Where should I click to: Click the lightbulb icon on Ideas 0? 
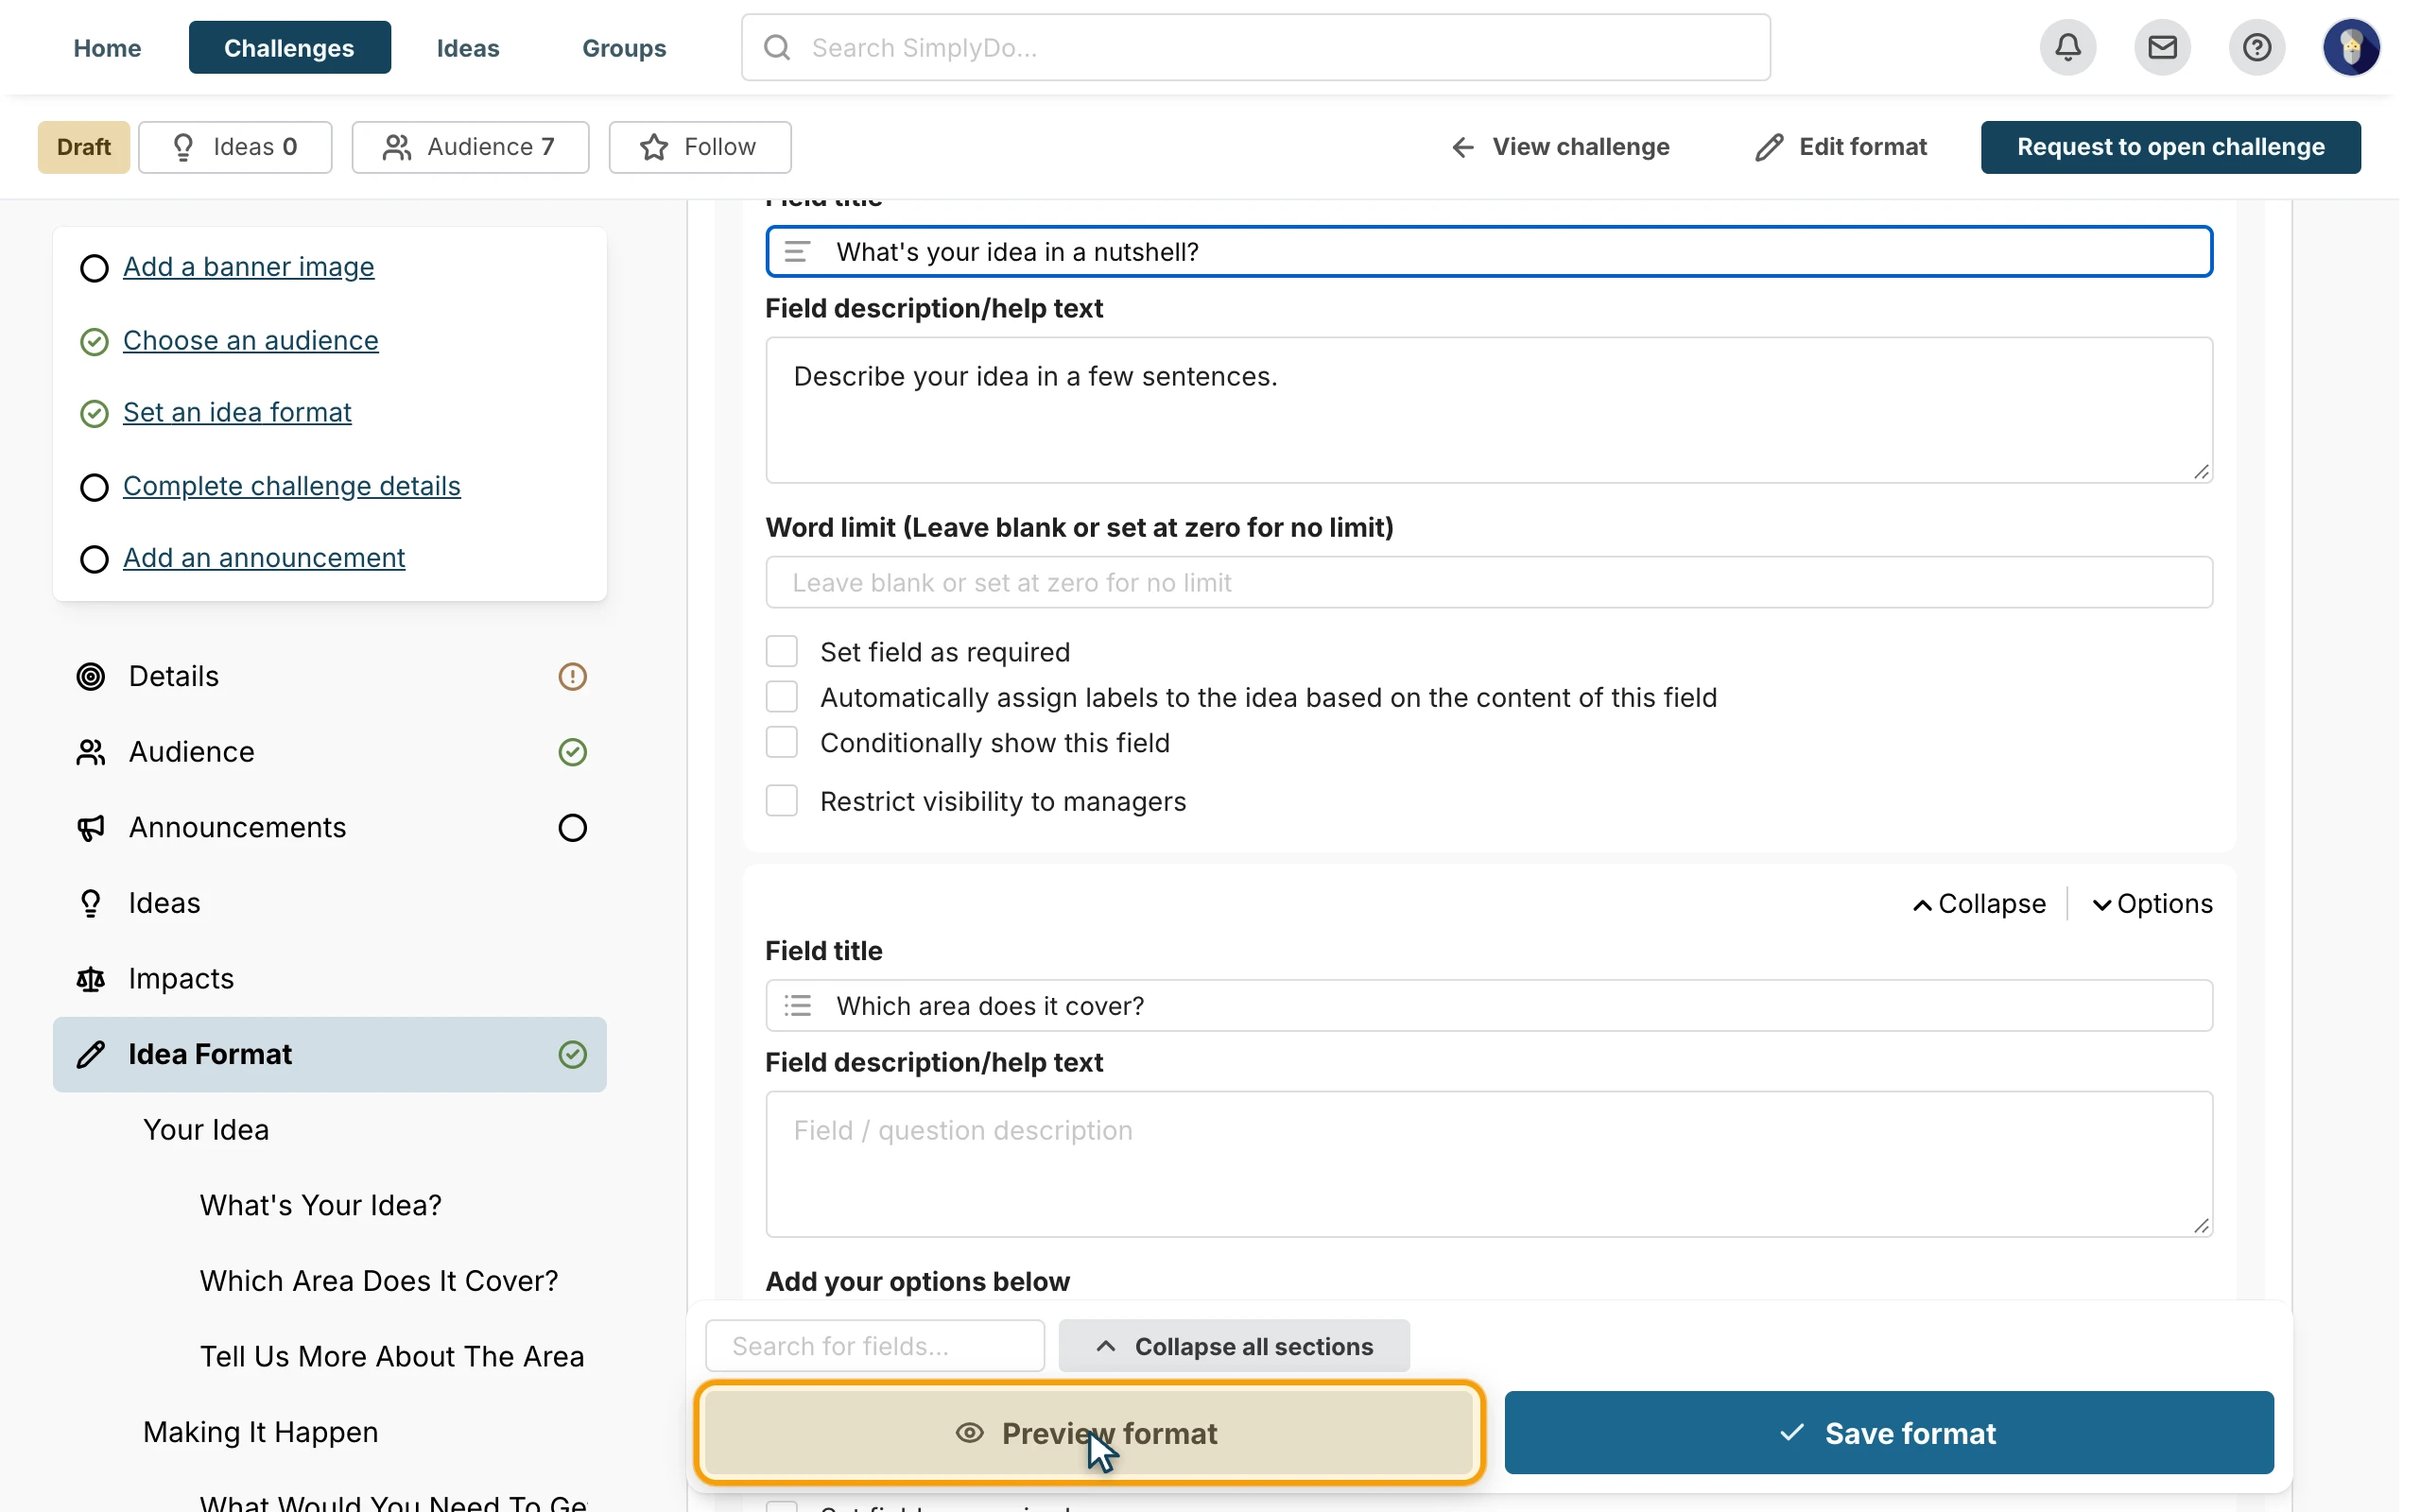click(183, 147)
